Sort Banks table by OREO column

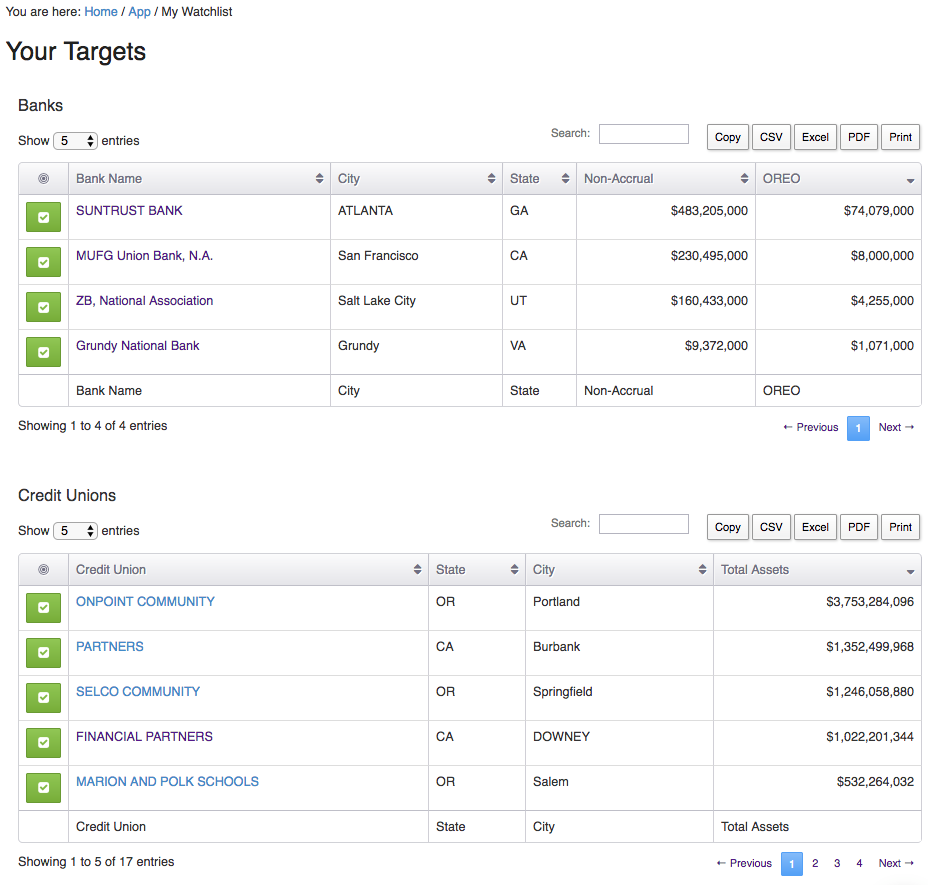click(x=838, y=179)
